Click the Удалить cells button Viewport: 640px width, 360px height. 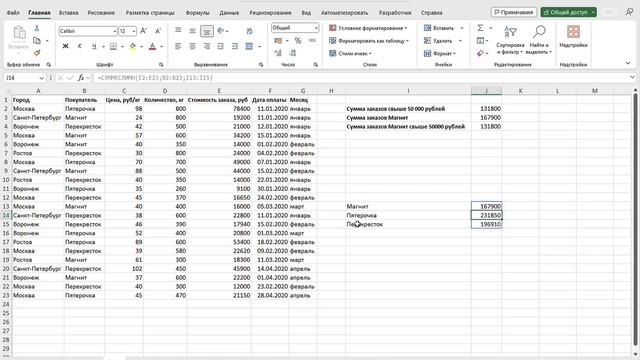click(438, 40)
